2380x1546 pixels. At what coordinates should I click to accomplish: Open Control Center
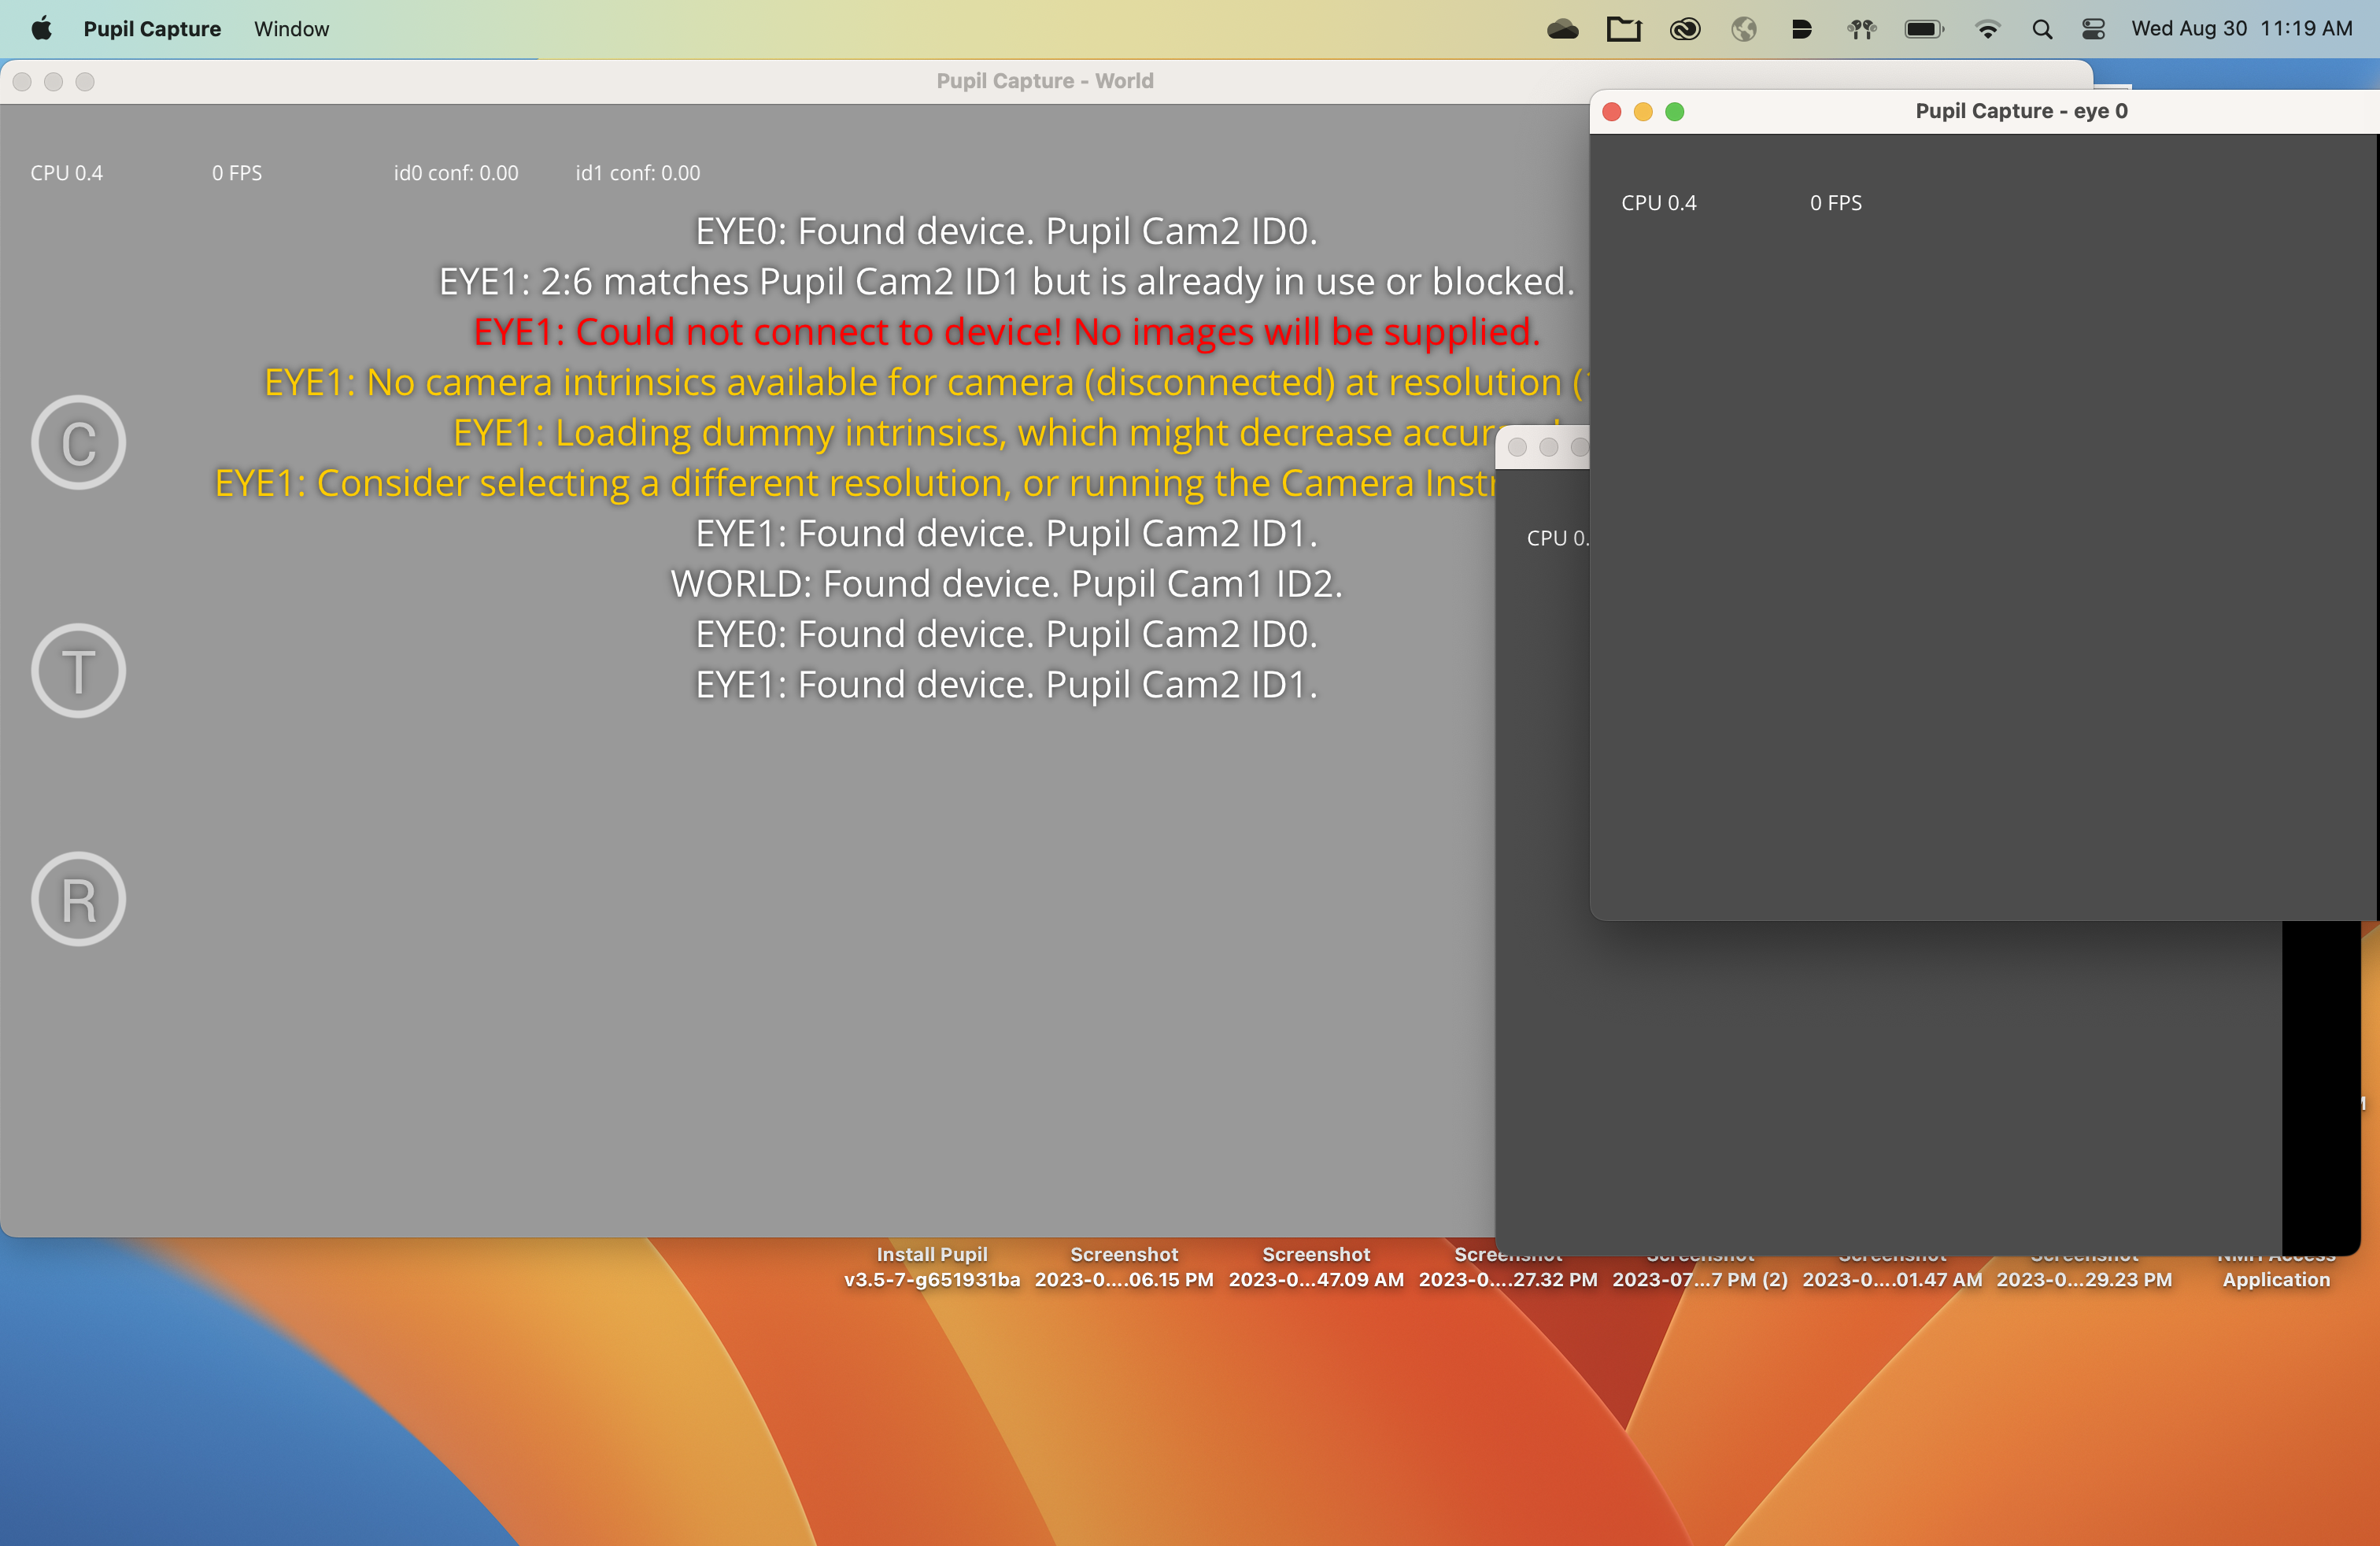coord(2093,29)
